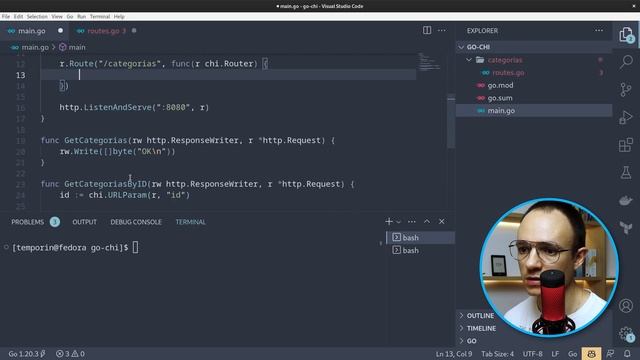Open the Search view icon
This screenshot has height=360, width=640.
(x=626, y=62)
